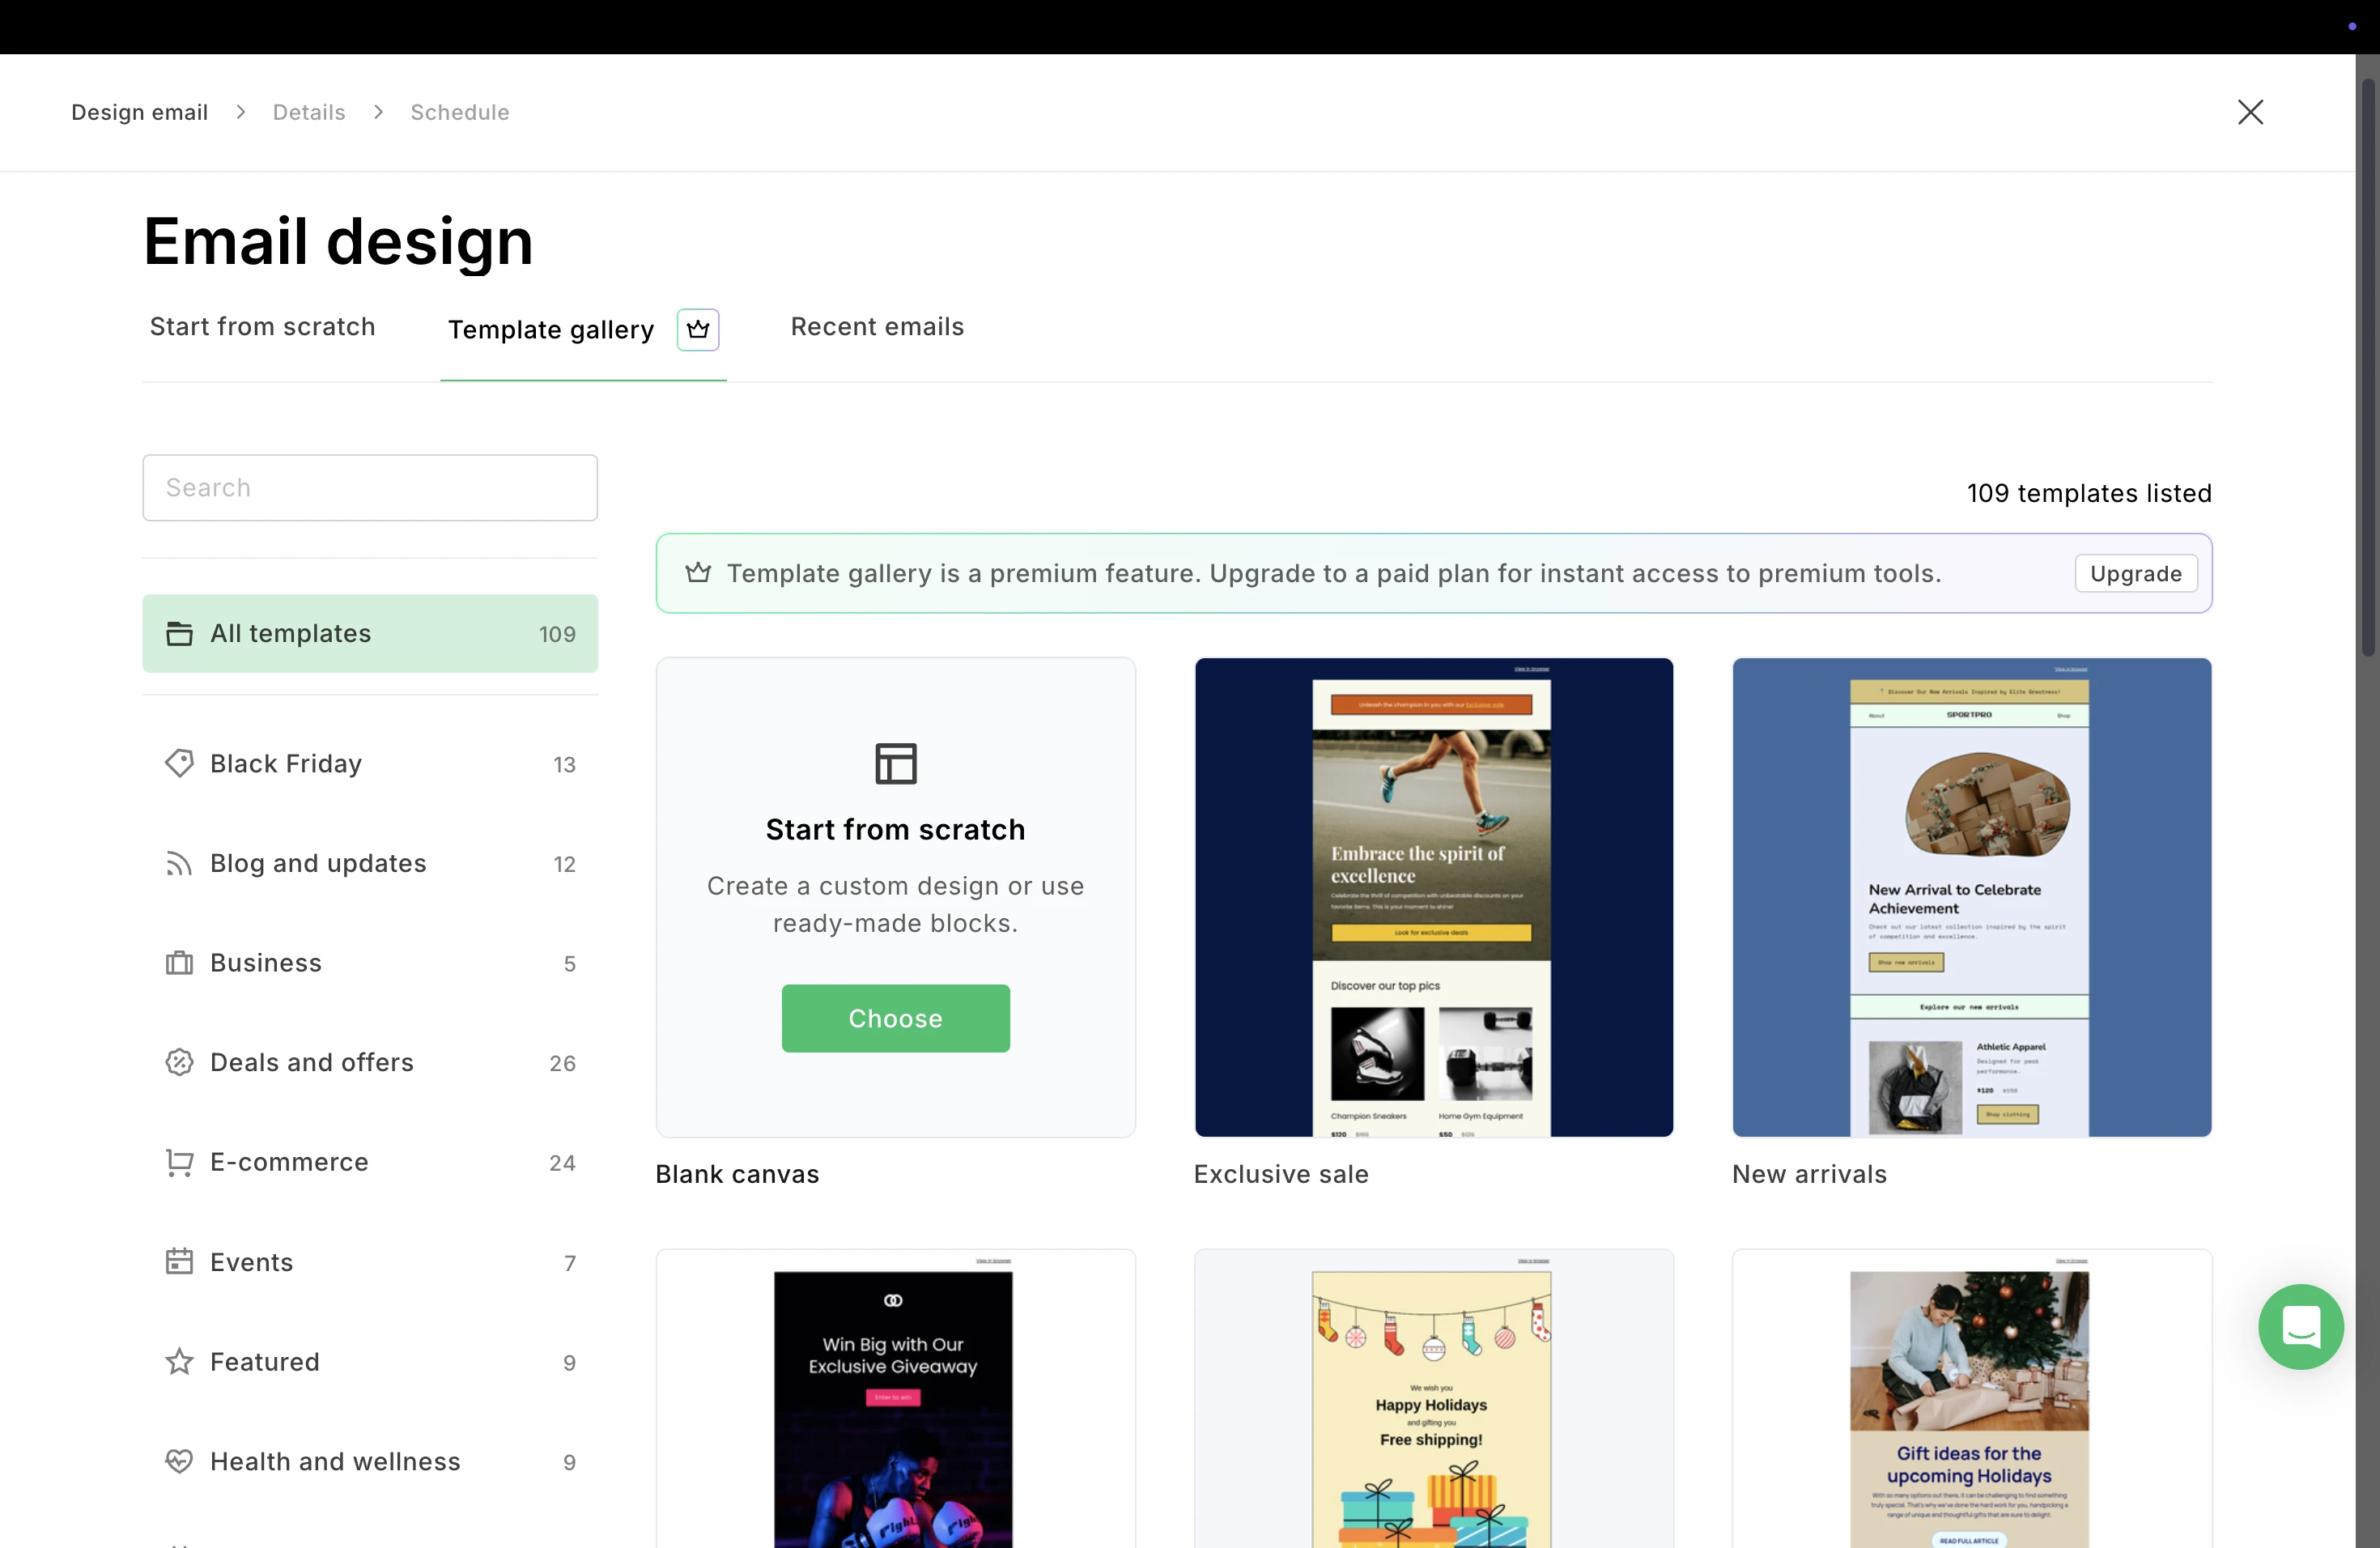Click the Featured star icon
The width and height of the screenshot is (2380, 1548).
179,1361
